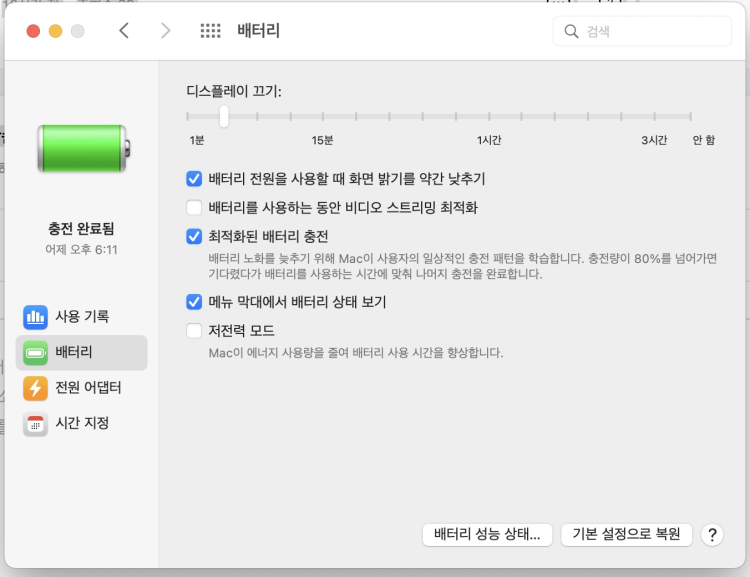Image resolution: width=750 pixels, height=577 pixels.
Task: Click the orange 전원 어댑터 bolt icon
Action: pos(35,388)
